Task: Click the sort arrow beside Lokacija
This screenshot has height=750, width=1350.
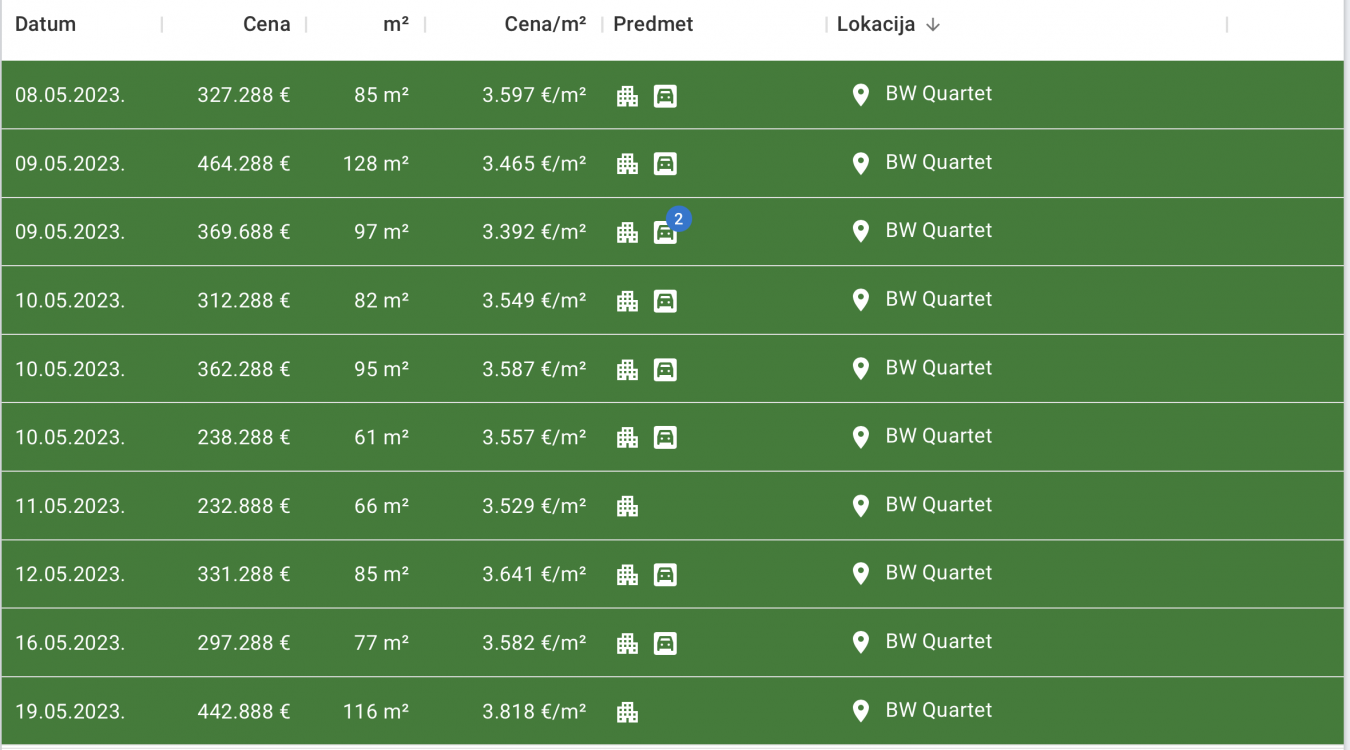Action: (x=933, y=25)
